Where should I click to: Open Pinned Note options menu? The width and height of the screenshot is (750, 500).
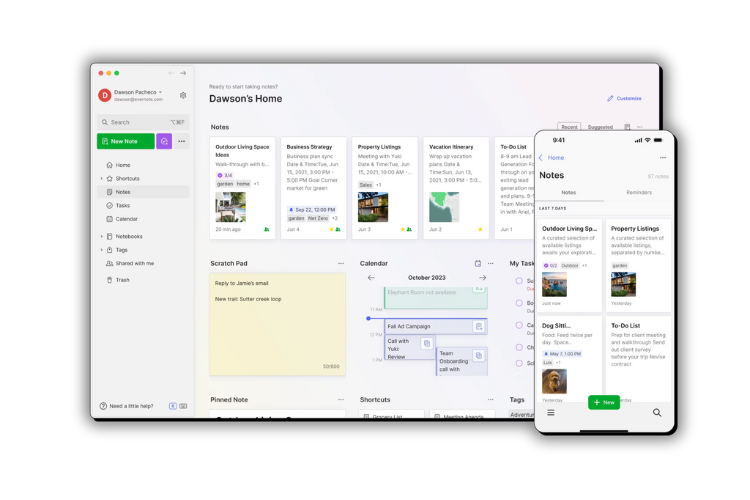pyautogui.click(x=341, y=400)
